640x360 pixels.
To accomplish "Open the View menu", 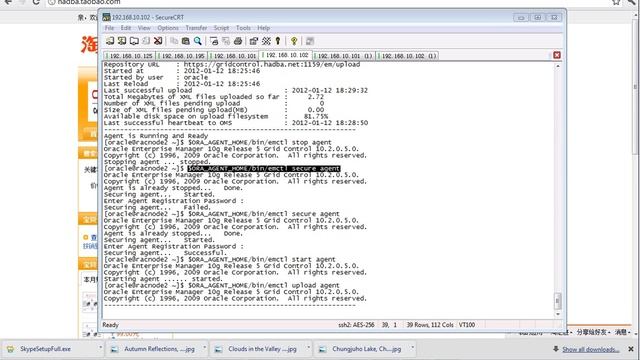I will click(x=144, y=28).
